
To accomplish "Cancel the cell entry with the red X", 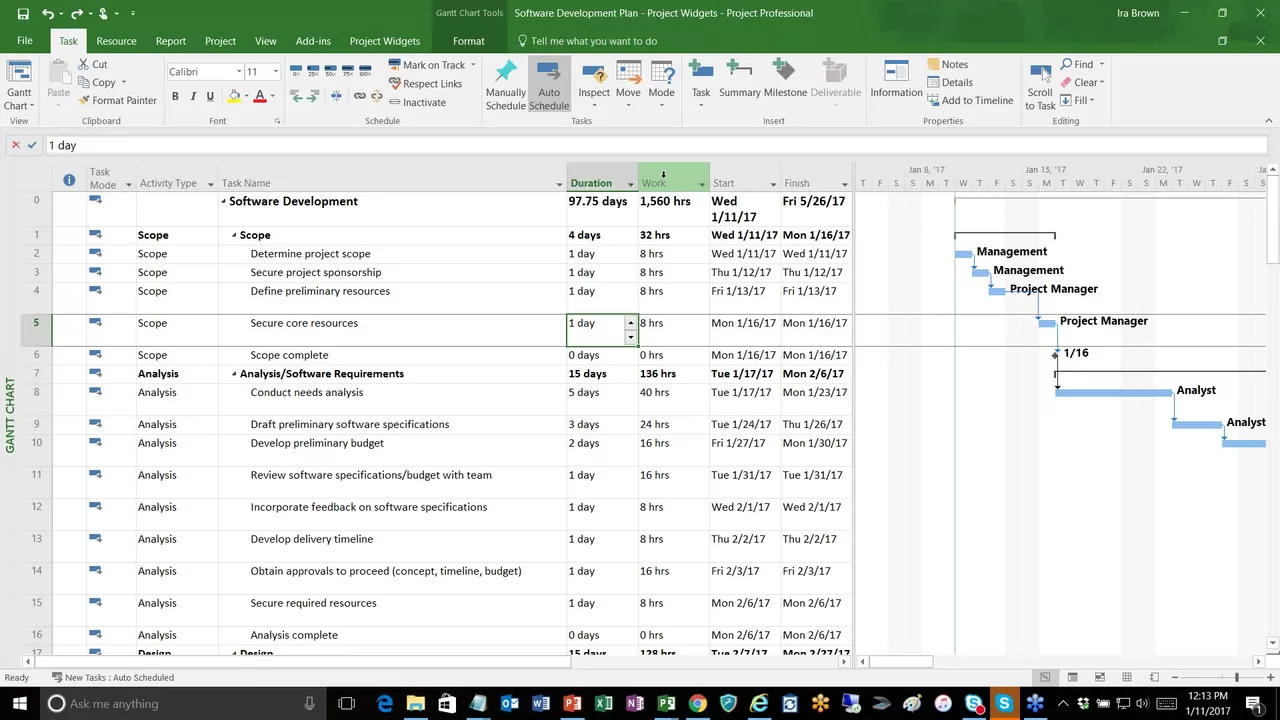I will pos(15,145).
